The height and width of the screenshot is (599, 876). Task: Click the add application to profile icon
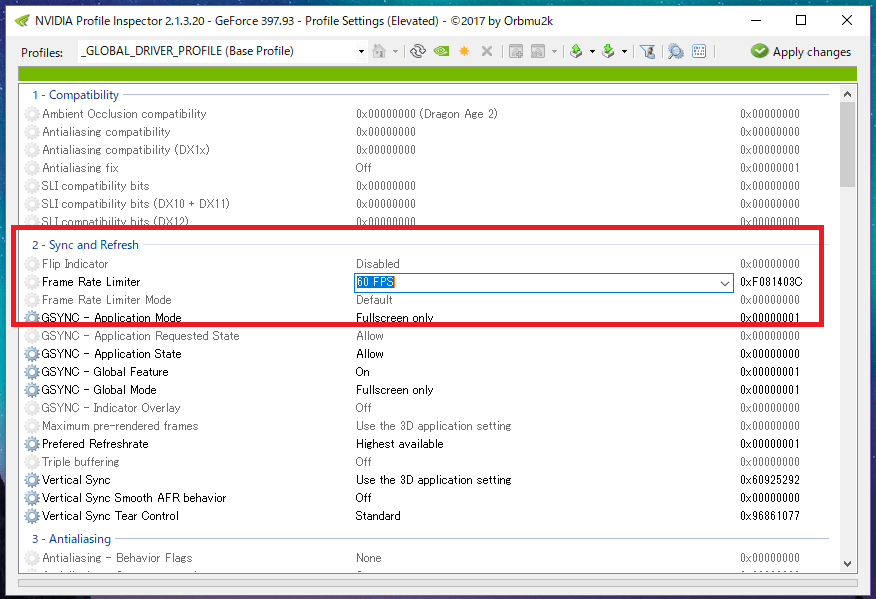(x=516, y=51)
